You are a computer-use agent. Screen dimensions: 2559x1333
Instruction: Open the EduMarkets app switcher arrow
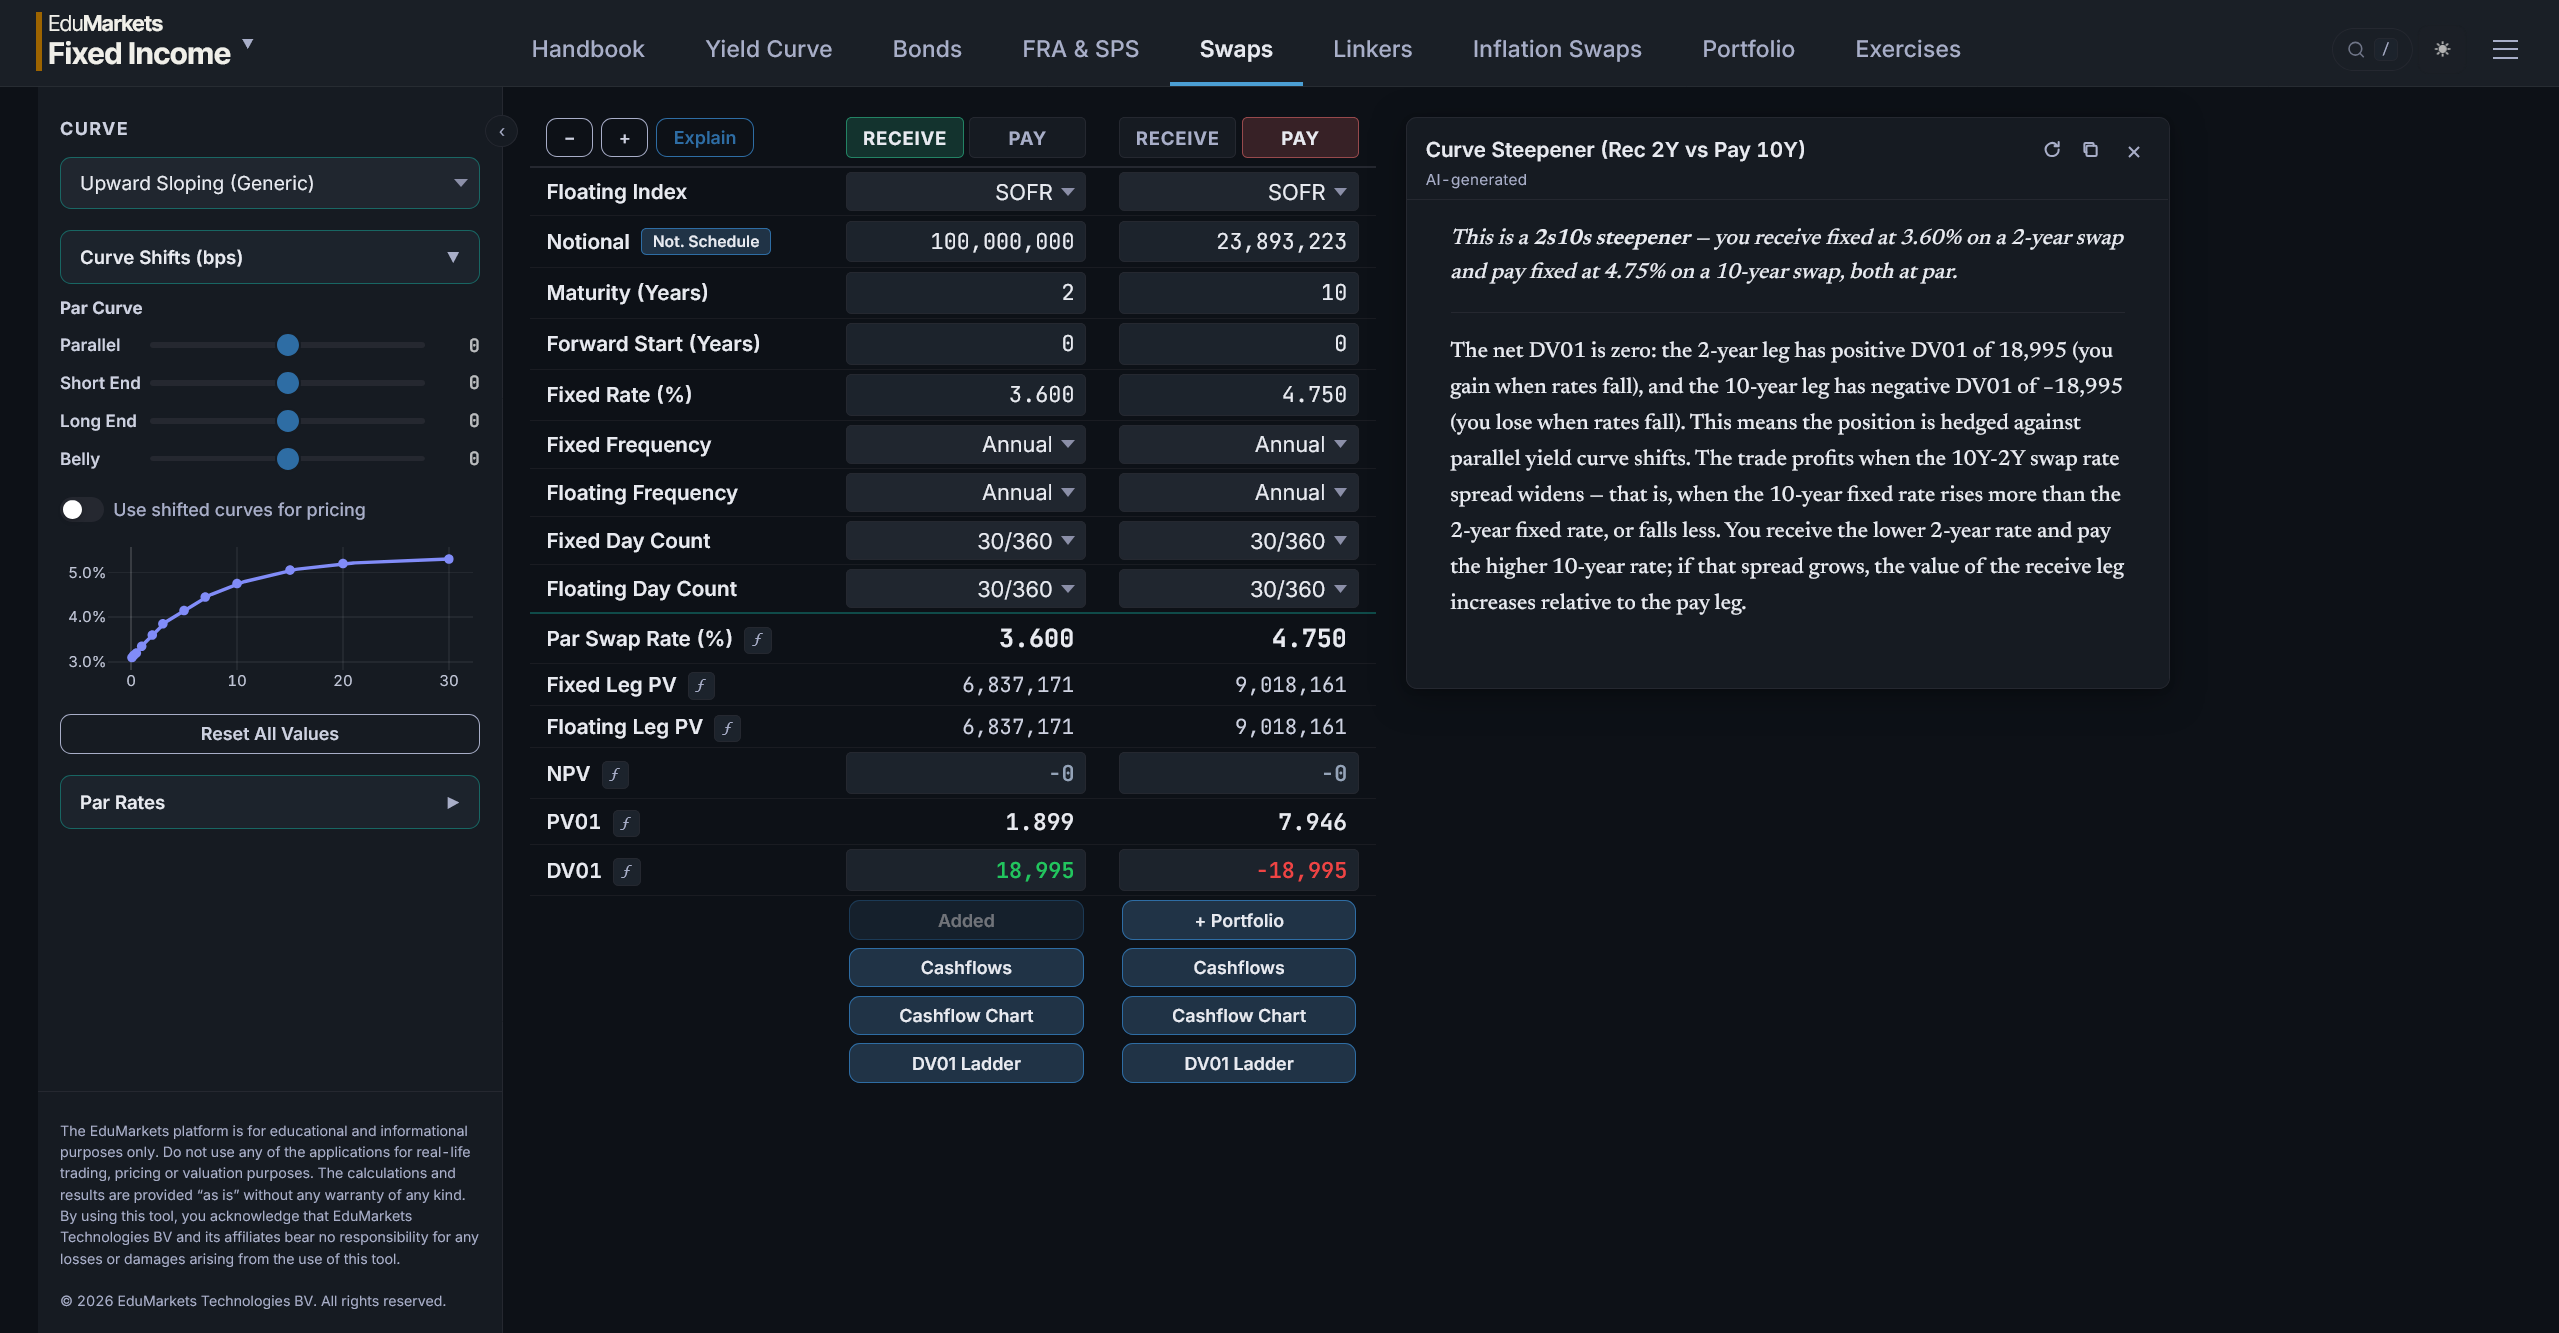[248, 44]
